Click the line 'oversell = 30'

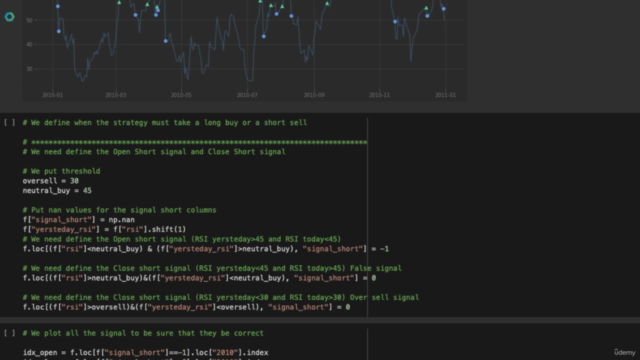pyautogui.click(x=51, y=181)
